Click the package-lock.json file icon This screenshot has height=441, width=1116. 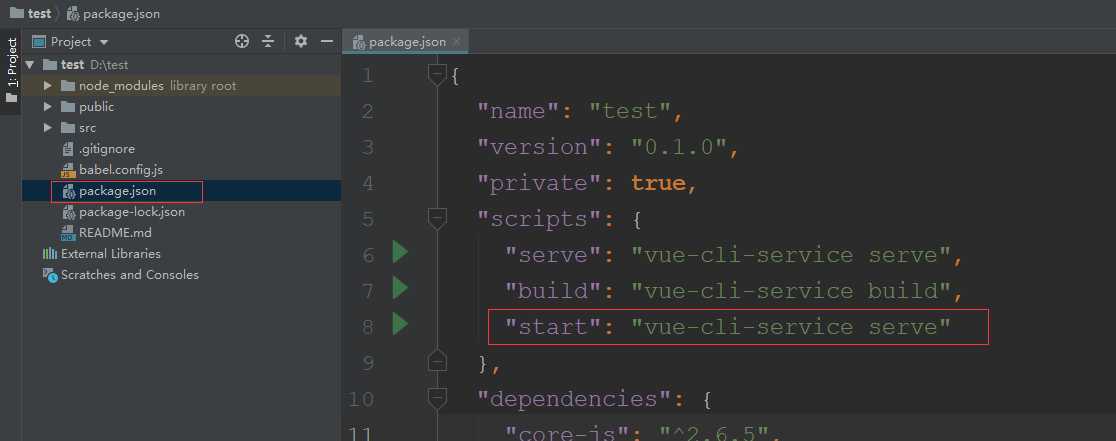click(68, 212)
